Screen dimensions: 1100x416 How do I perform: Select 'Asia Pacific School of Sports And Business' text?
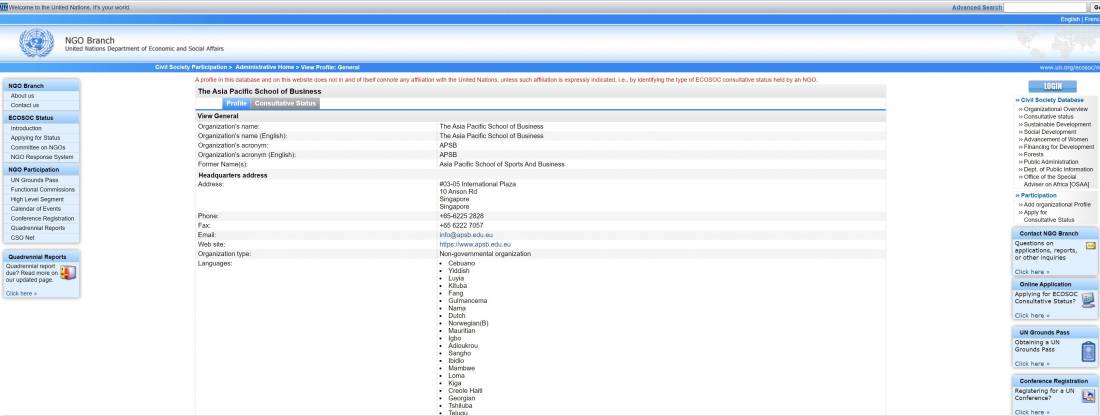tap(502, 164)
